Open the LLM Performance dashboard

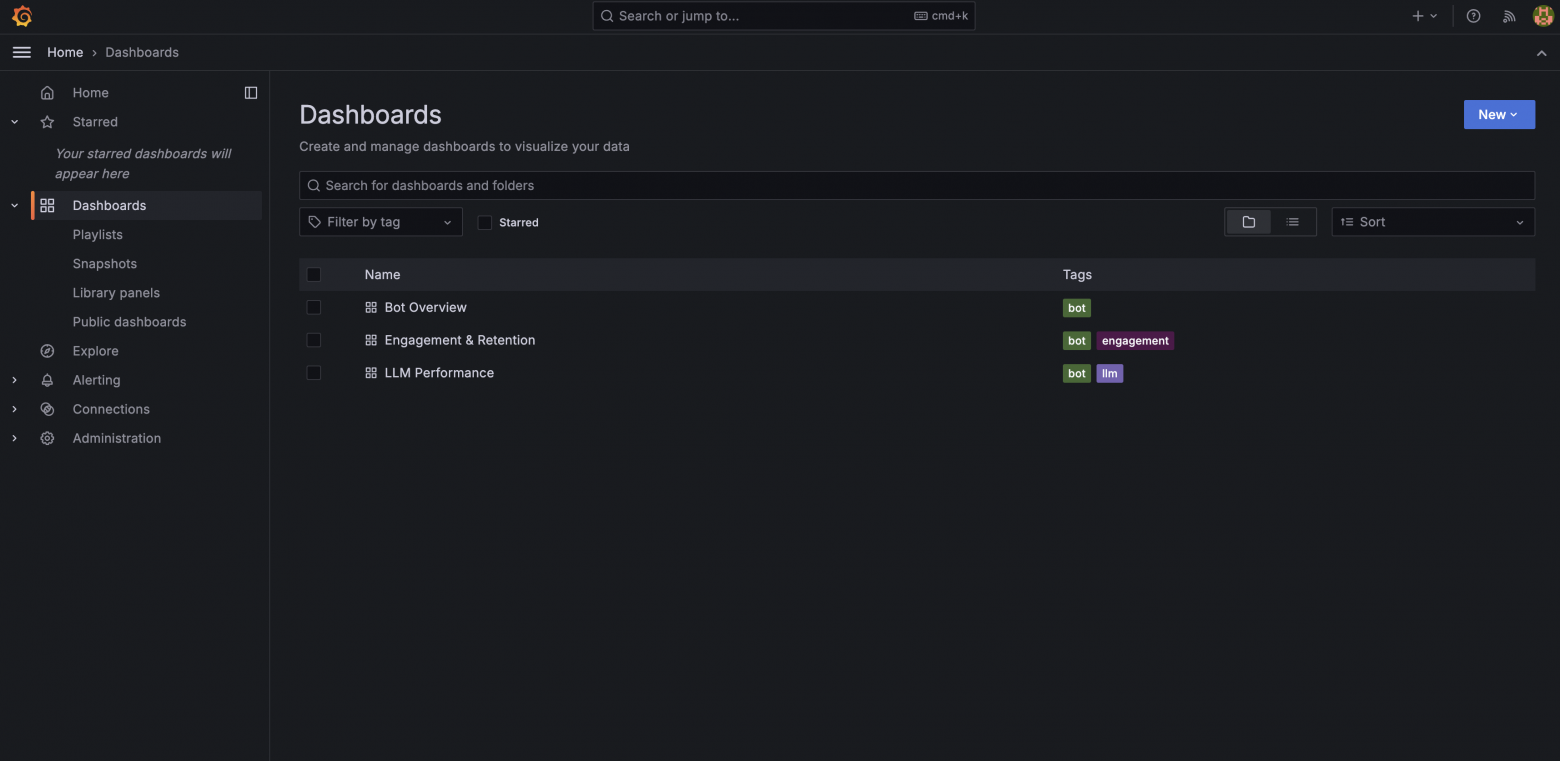tap(439, 372)
